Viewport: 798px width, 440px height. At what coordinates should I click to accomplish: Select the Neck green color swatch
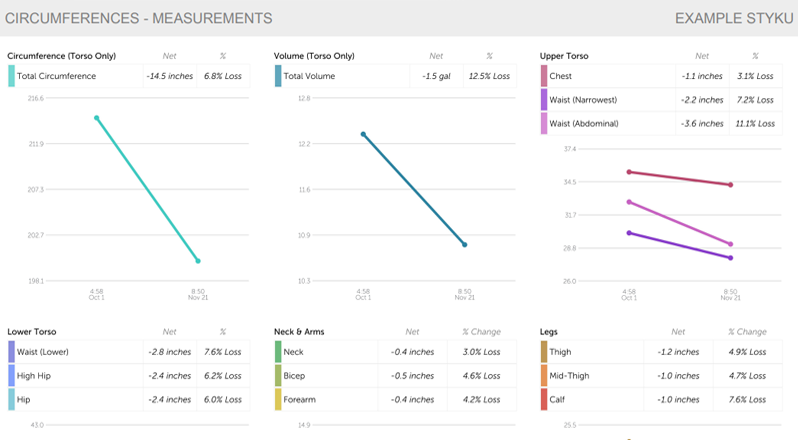click(278, 352)
